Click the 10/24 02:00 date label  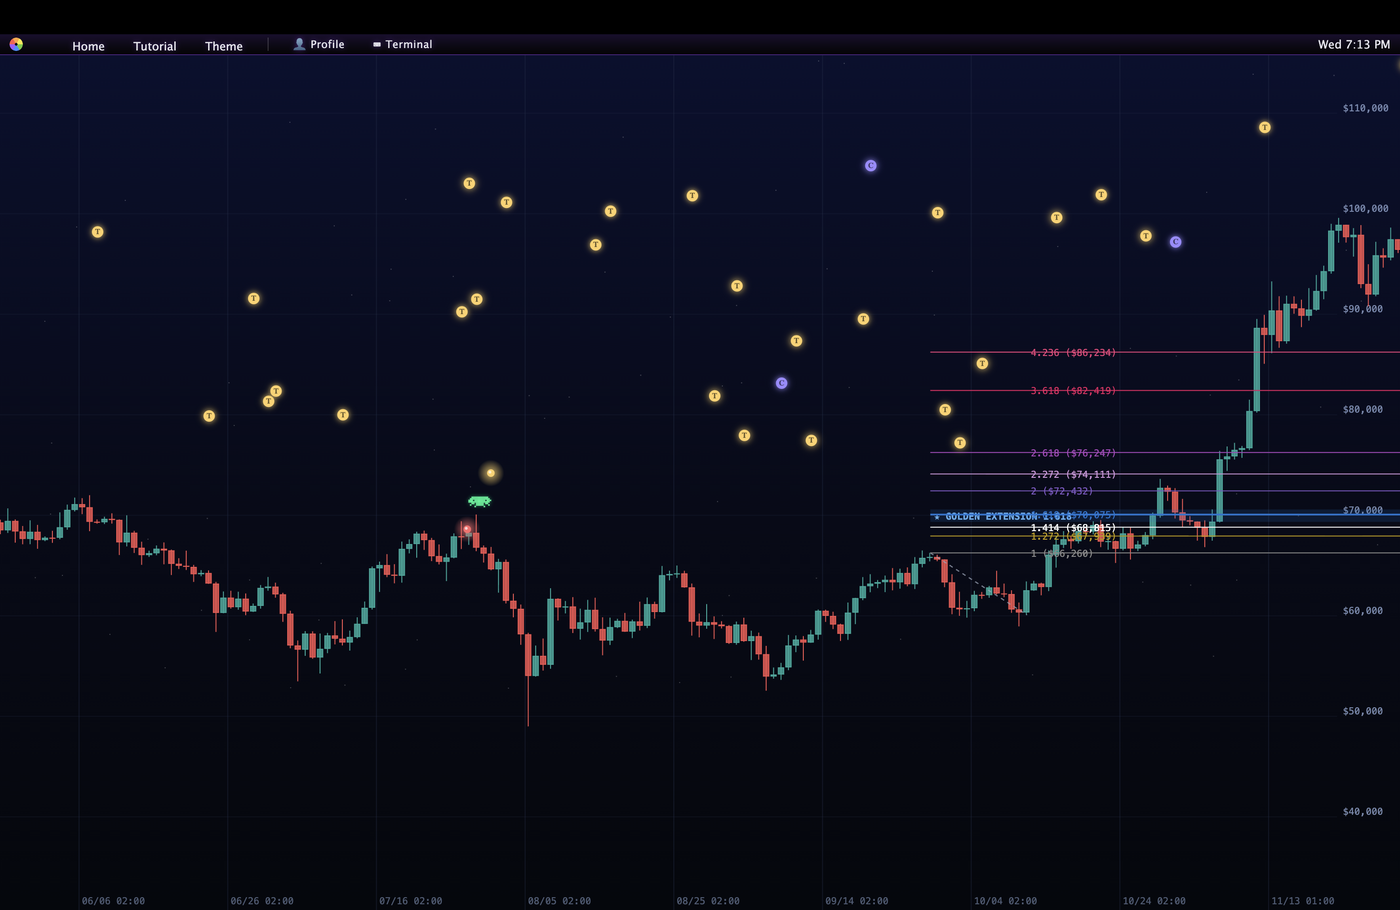(x=1154, y=901)
